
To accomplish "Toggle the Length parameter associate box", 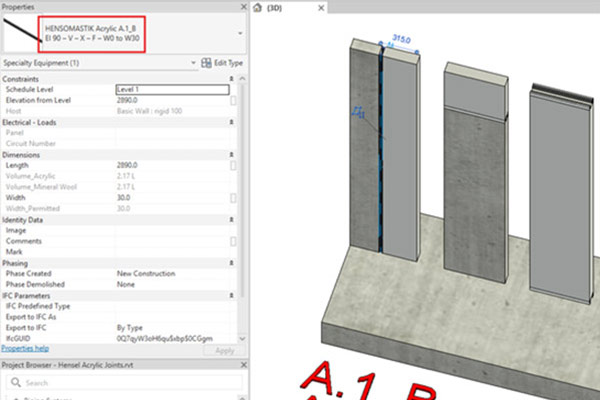I will coord(233,166).
